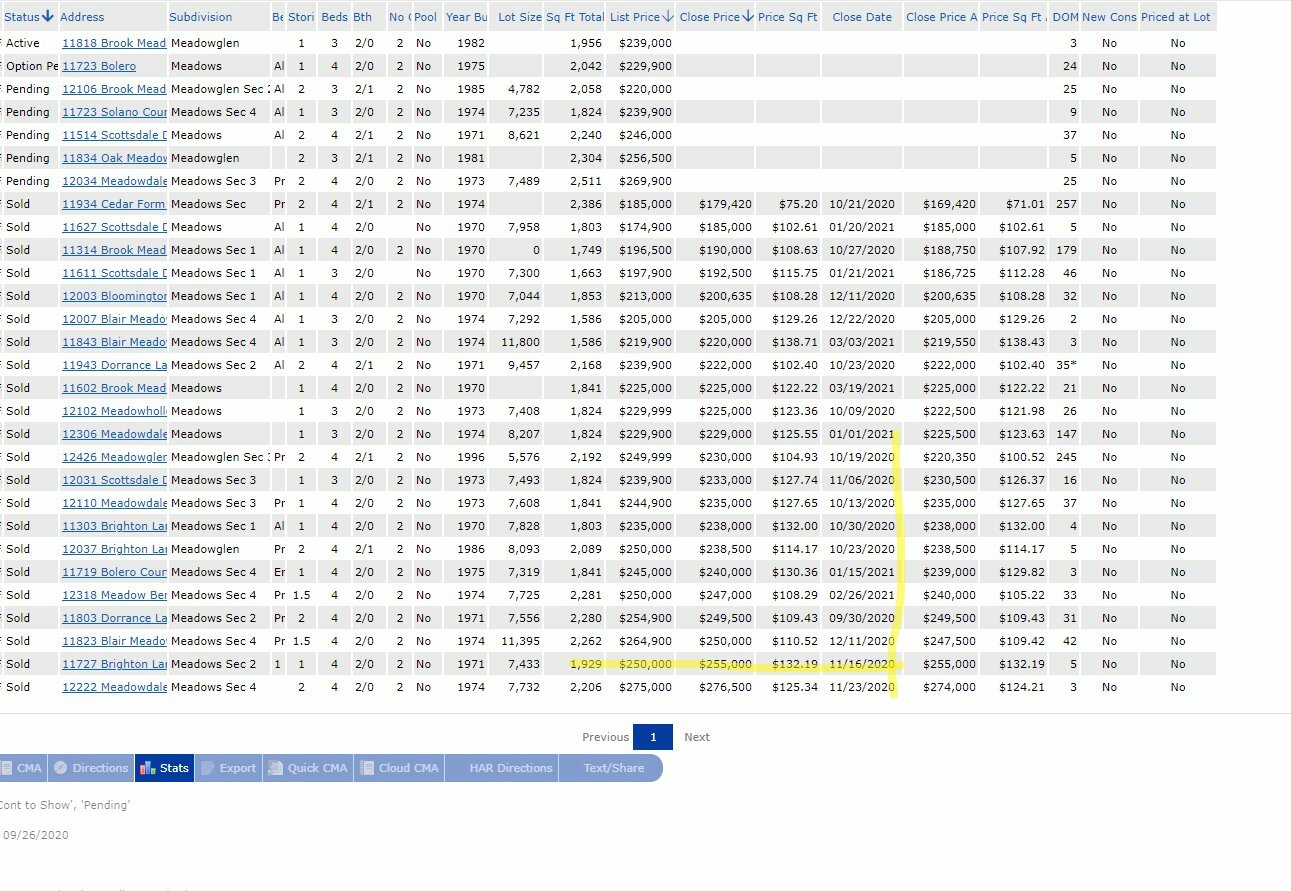Click the Directions compass icon

61,768
